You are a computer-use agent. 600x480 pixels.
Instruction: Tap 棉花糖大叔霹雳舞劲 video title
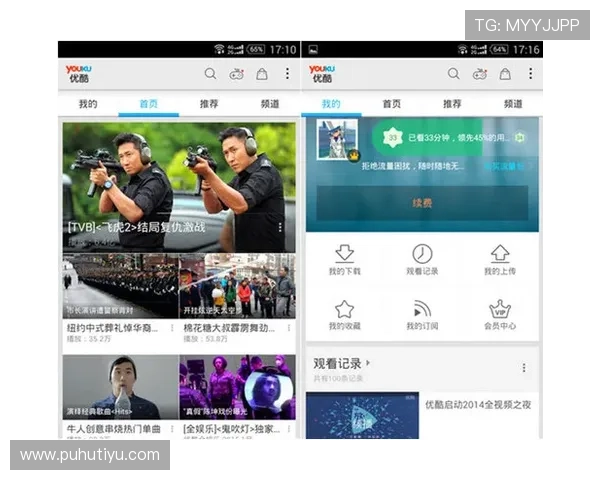[x=229, y=328]
